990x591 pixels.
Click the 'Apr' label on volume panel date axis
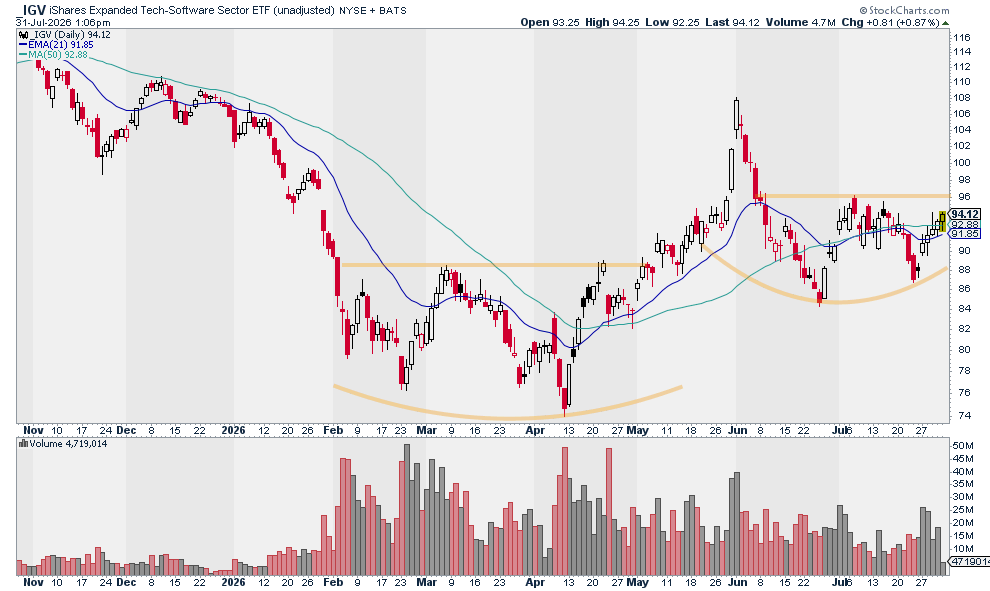coord(535,582)
